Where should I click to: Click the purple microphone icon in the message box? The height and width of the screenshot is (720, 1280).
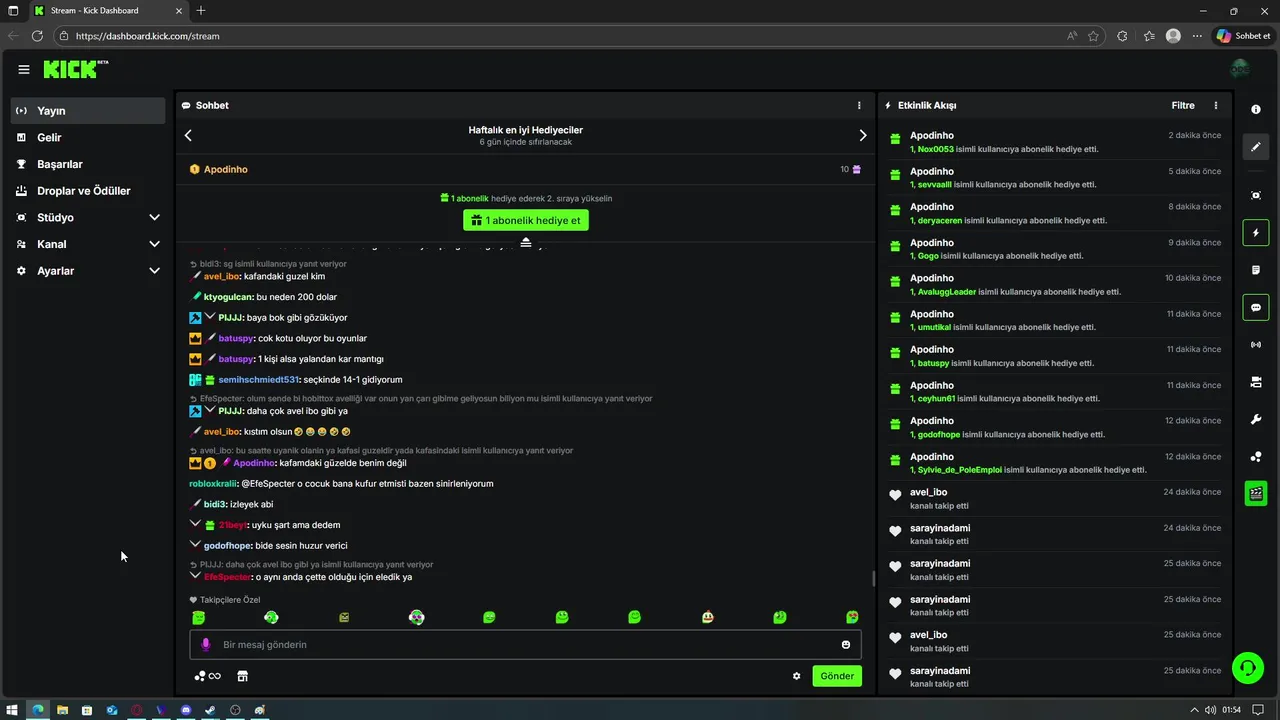[x=206, y=645]
